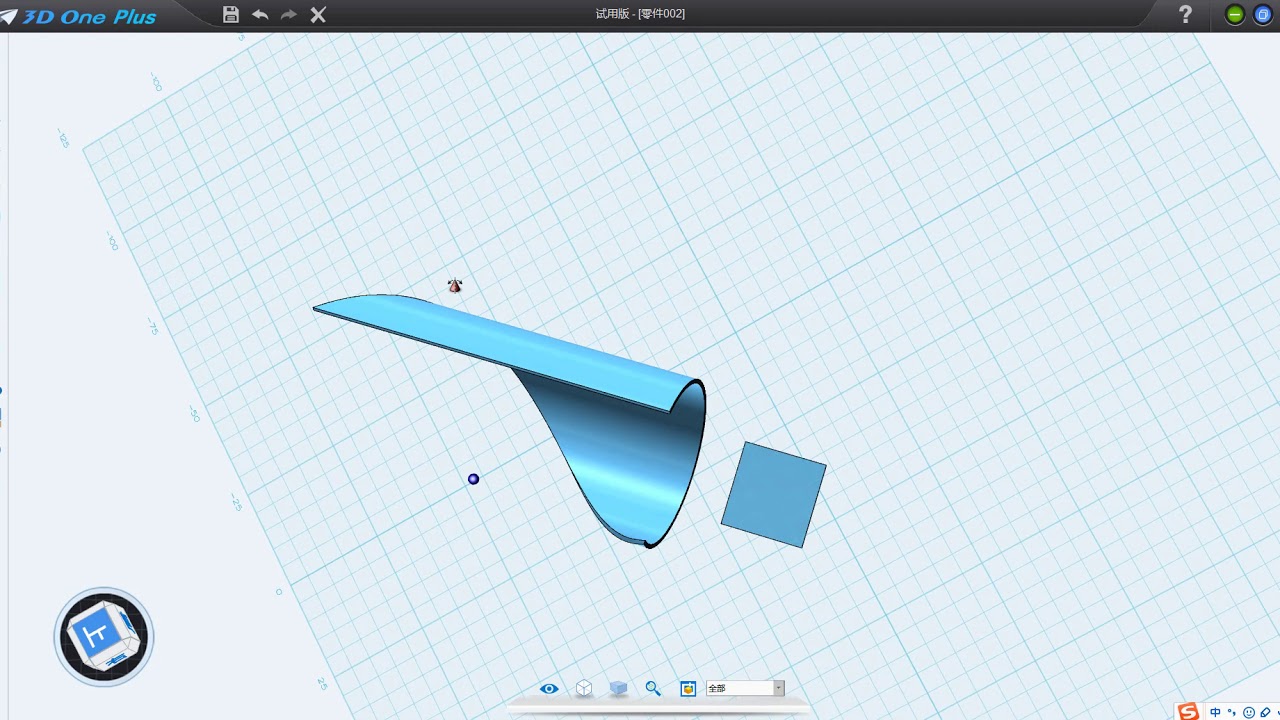
Task: Select the flat blue square face
Action: (774, 494)
